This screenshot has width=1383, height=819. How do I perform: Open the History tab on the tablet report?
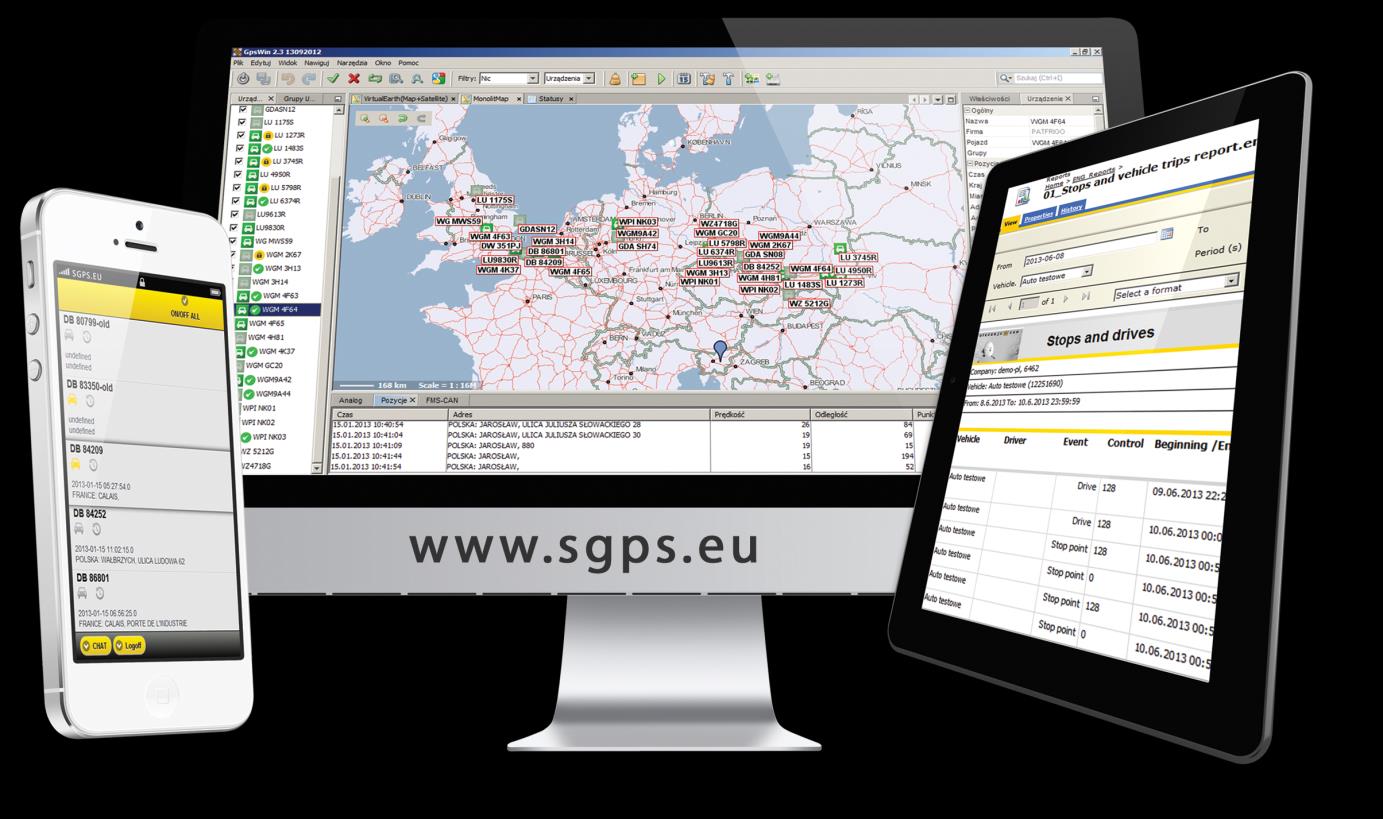pos(1071,209)
